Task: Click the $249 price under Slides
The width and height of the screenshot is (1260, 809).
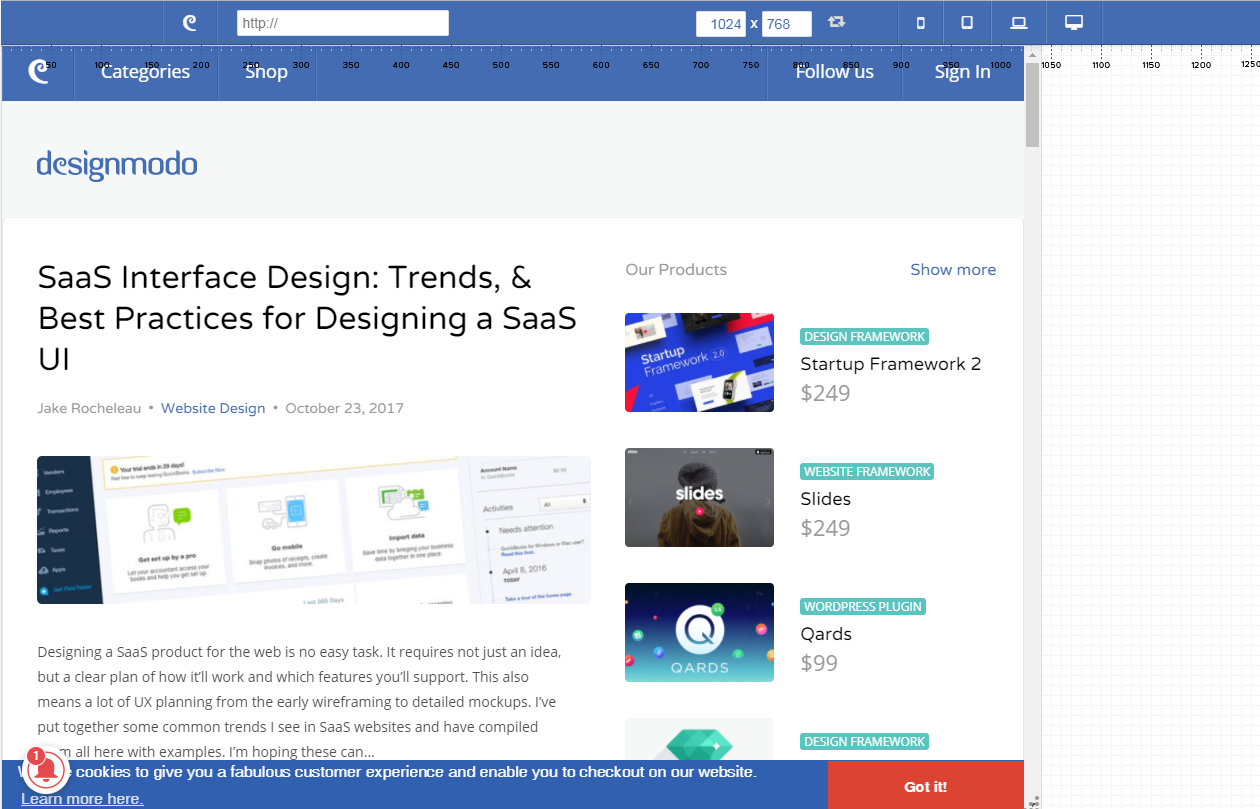Action: tap(825, 528)
